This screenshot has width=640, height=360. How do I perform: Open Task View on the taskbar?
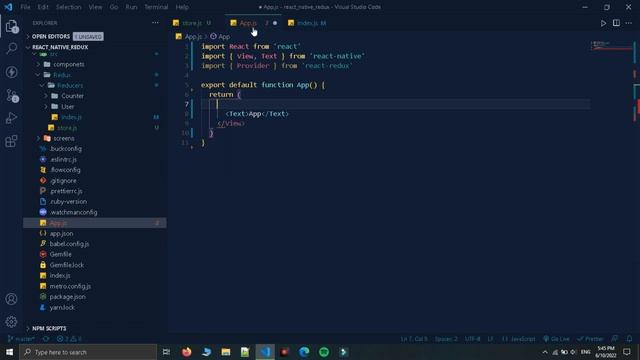click(166, 352)
